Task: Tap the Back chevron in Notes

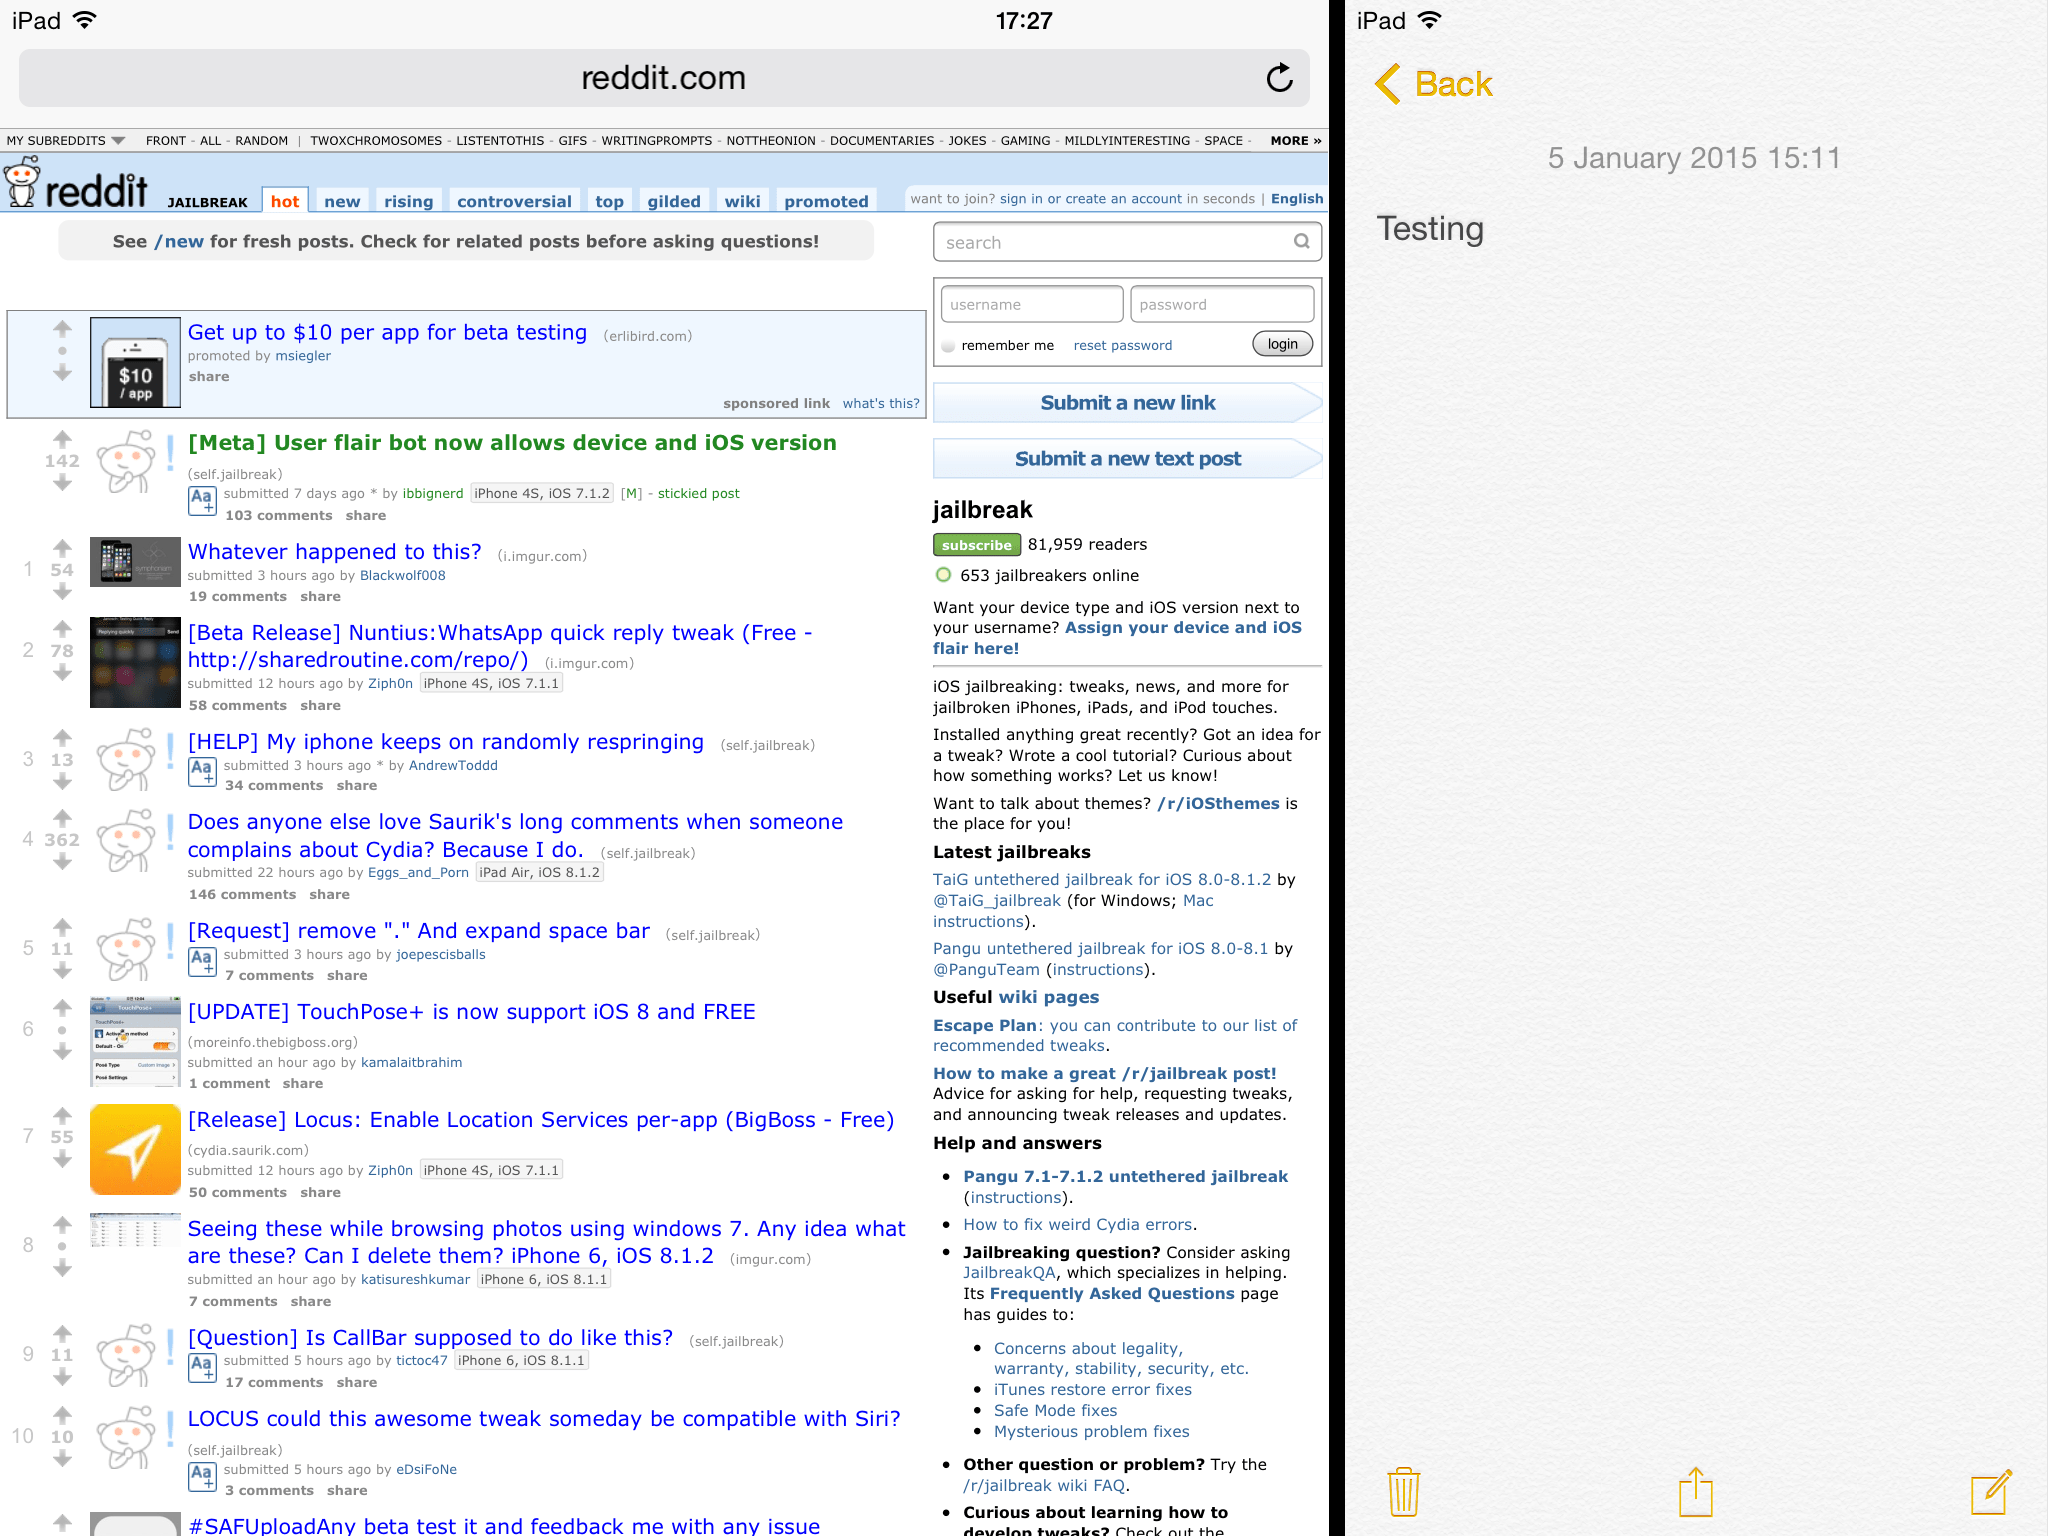Action: (x=1389, y=85)
